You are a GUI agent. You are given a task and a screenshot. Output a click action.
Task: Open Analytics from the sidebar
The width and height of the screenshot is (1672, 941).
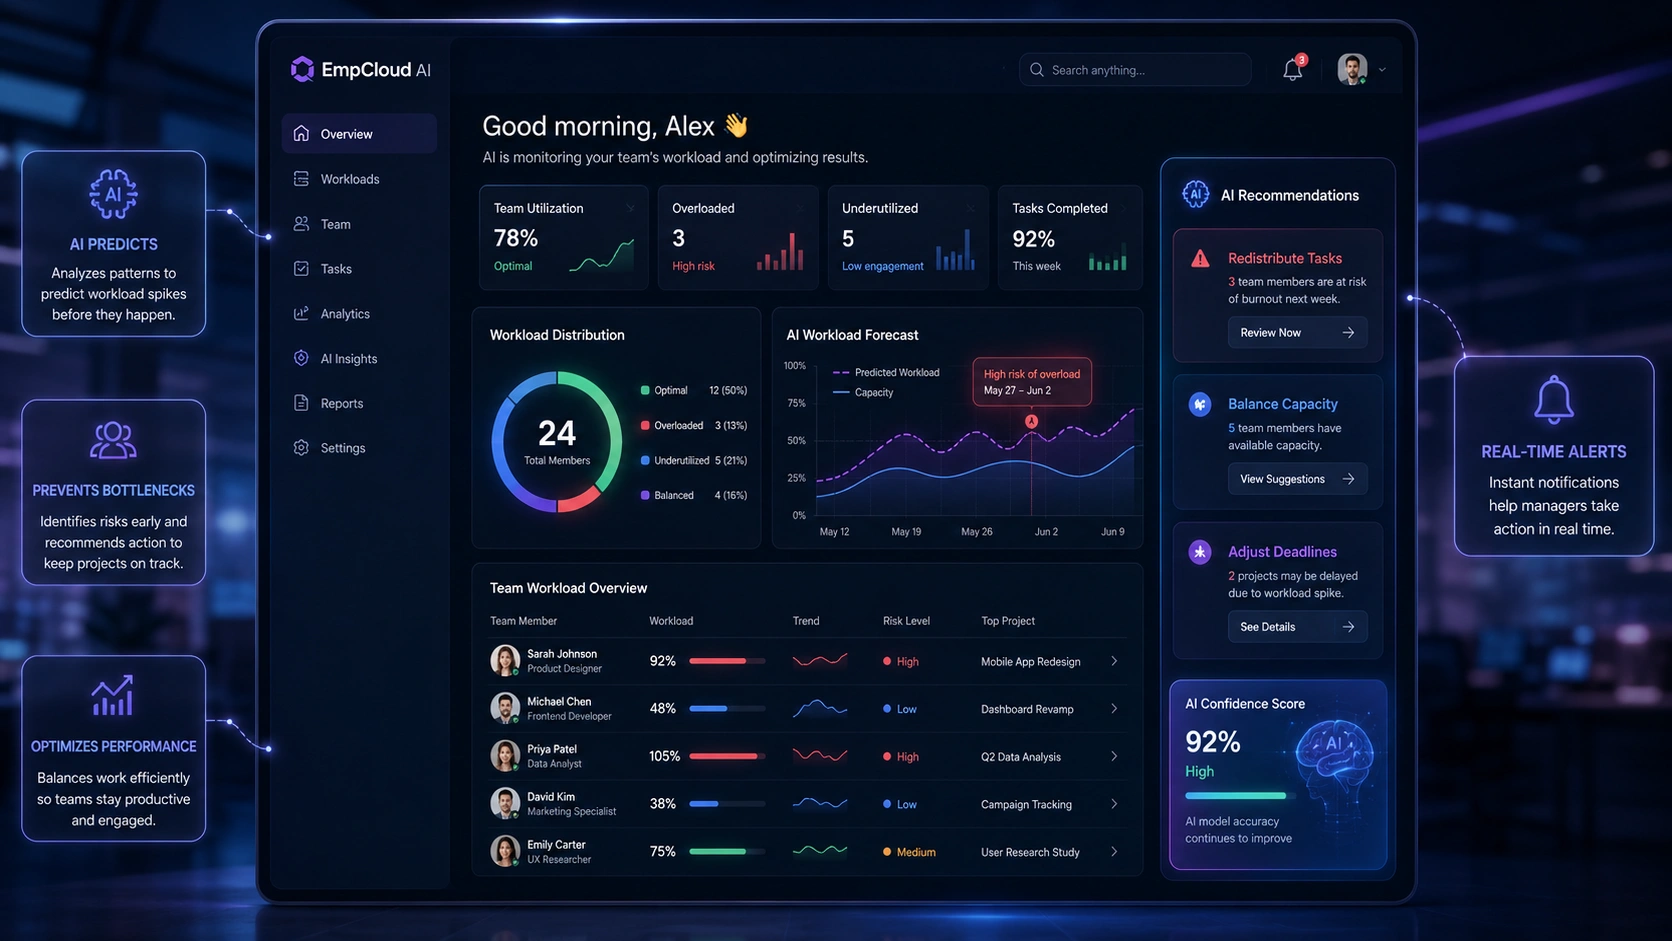359,314
